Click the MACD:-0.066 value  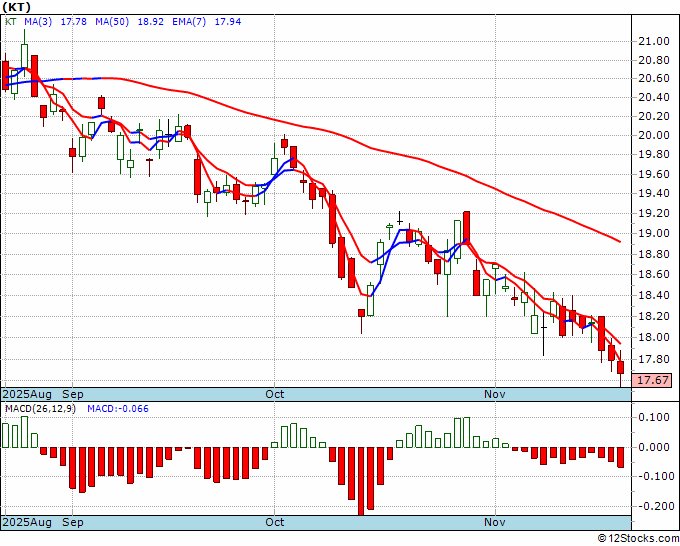pyautogui.click(x=118, y=409)
